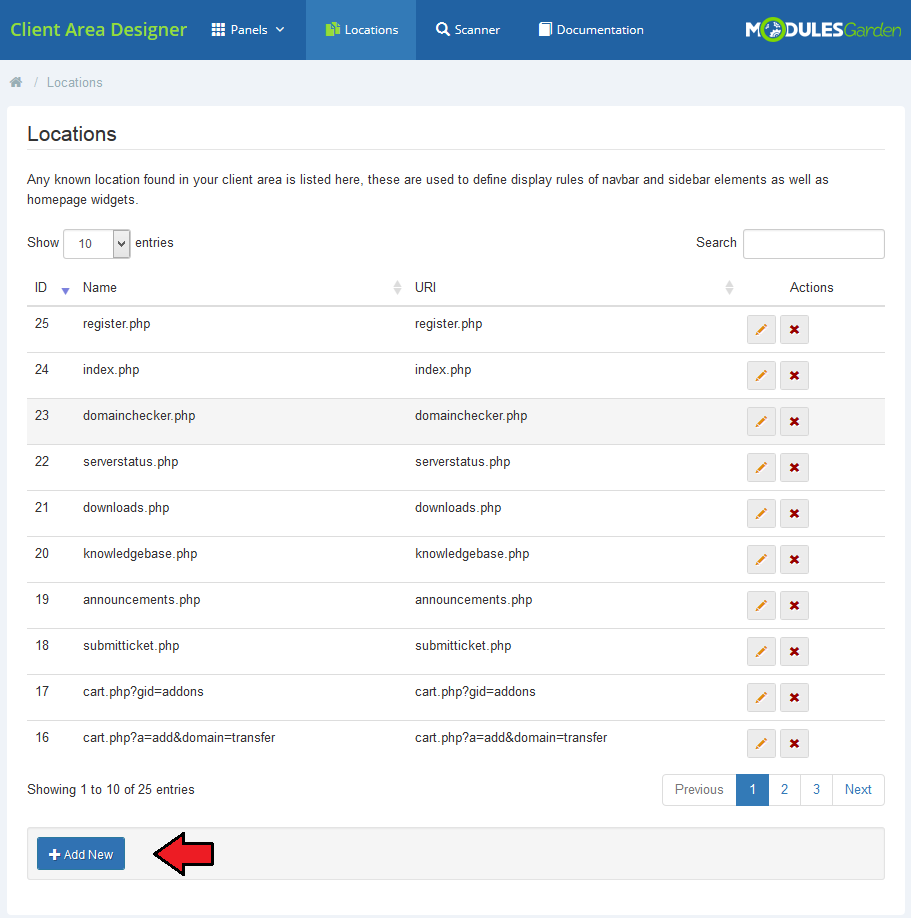Open the Locations tab in navbar
This screenshot has height=918, width=911.
[361, 30]
